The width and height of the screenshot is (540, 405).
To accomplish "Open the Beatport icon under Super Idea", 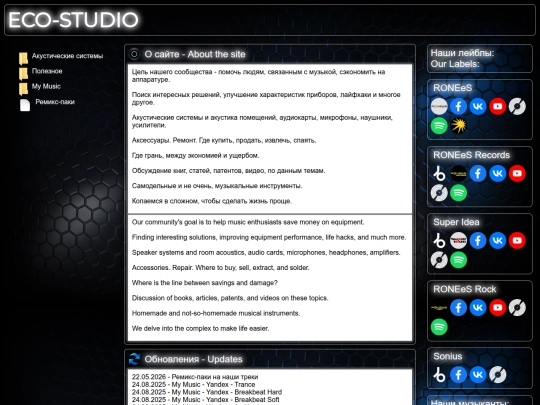I will click(x=439, y=241).
